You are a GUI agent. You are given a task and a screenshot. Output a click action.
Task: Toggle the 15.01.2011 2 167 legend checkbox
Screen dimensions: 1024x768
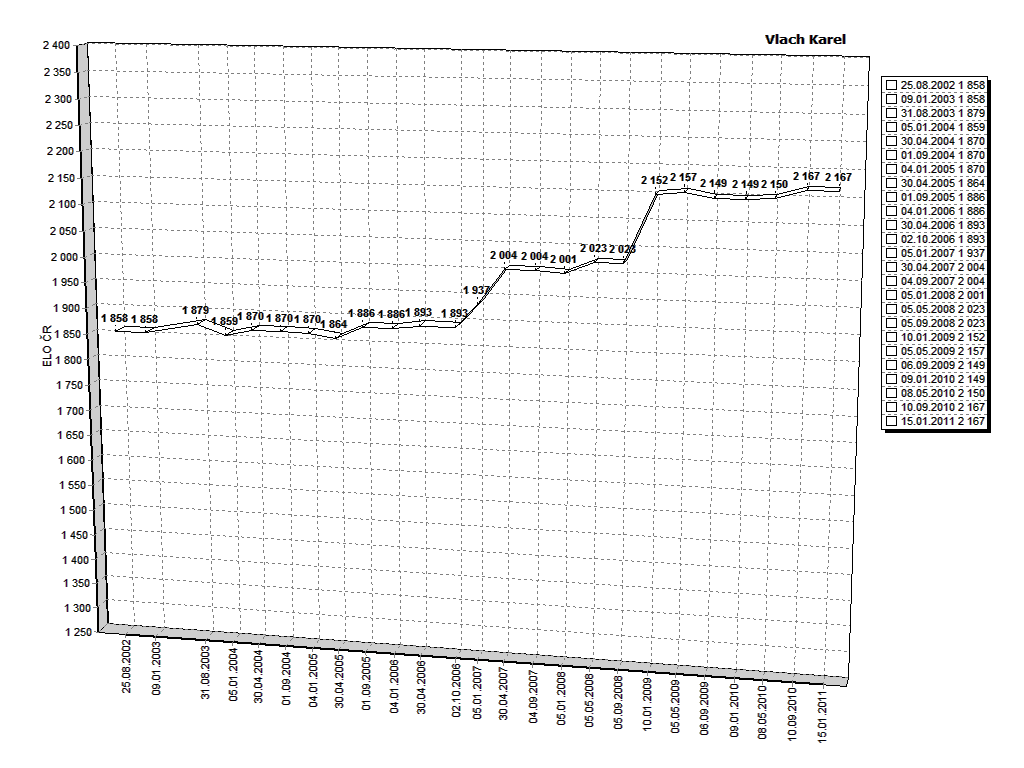click(x=891, y=422)
